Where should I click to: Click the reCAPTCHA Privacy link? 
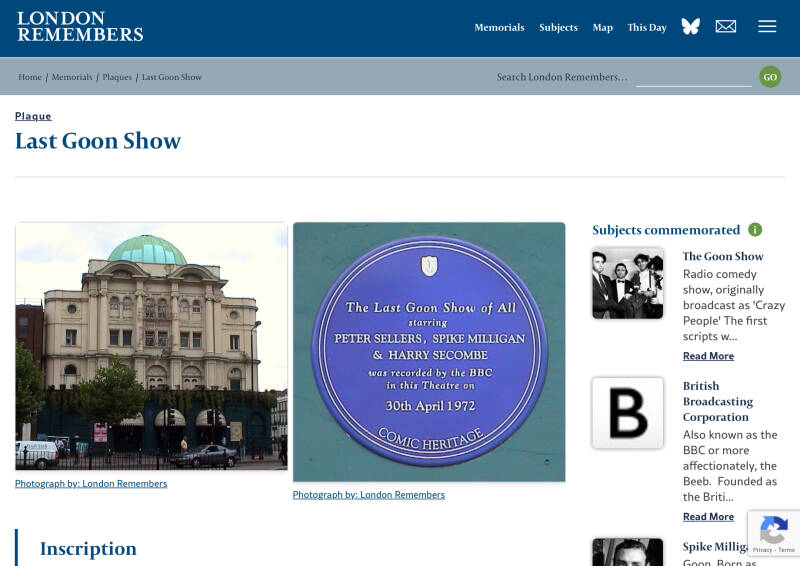(x=762, y=550)
